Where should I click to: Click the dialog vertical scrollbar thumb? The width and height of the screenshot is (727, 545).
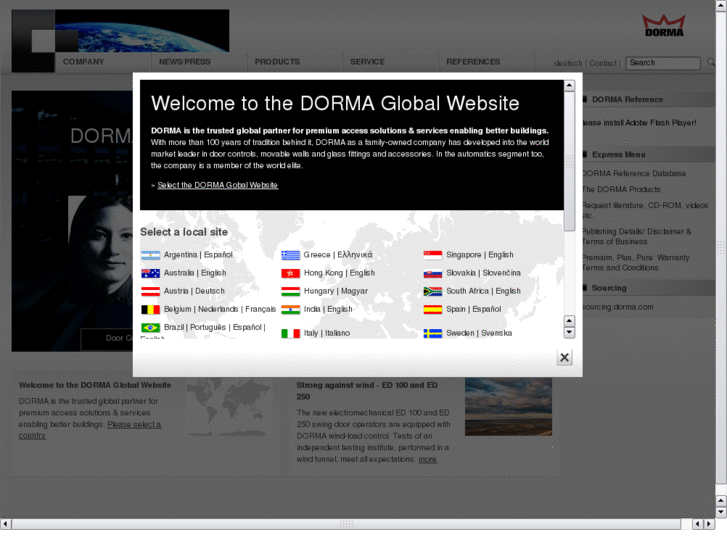(x=569, y=161)
